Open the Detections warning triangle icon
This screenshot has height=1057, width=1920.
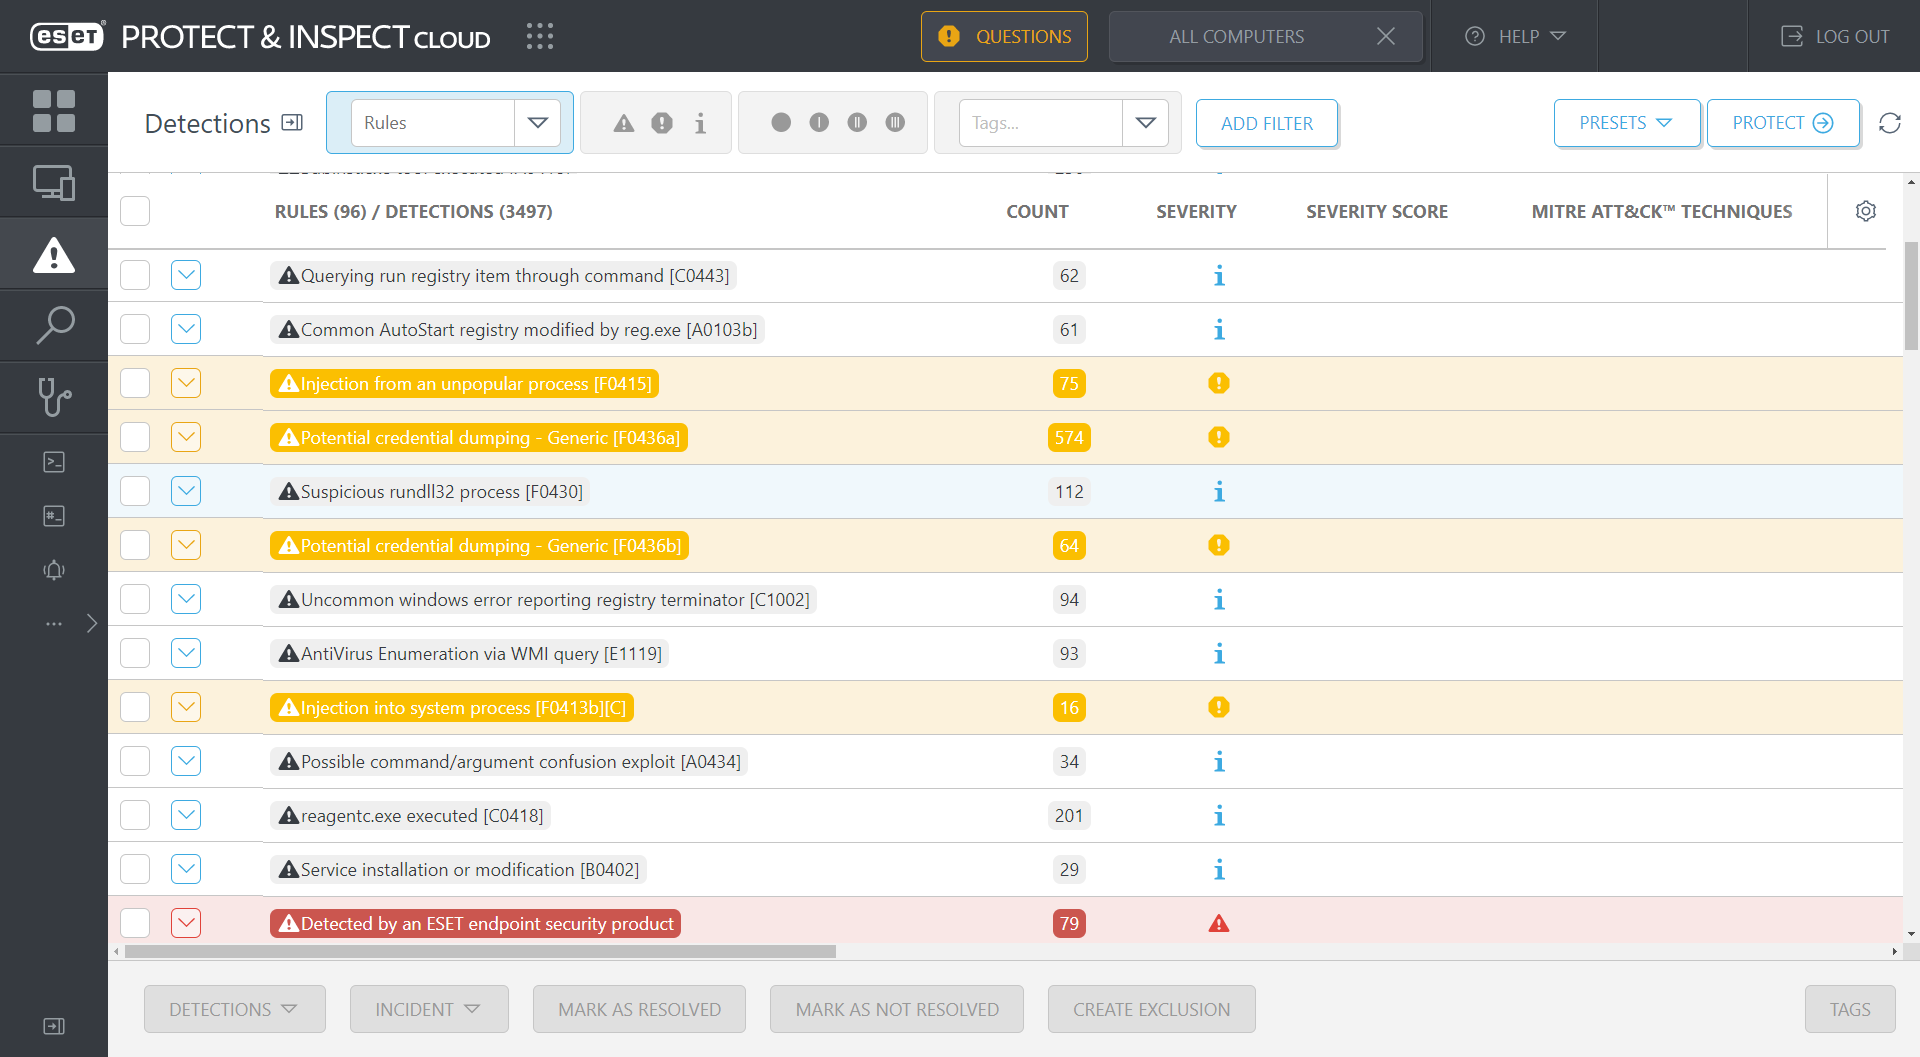click(x=54, y=254)
